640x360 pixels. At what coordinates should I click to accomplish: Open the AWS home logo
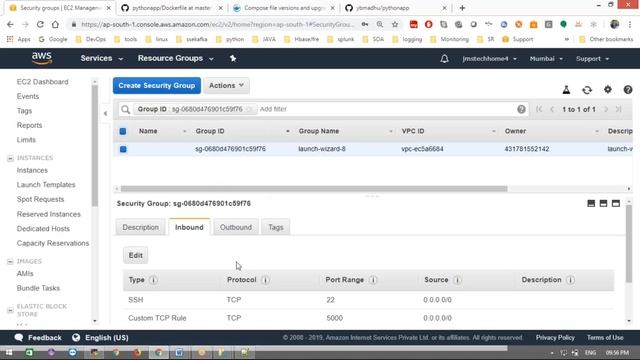coord(42,58)
